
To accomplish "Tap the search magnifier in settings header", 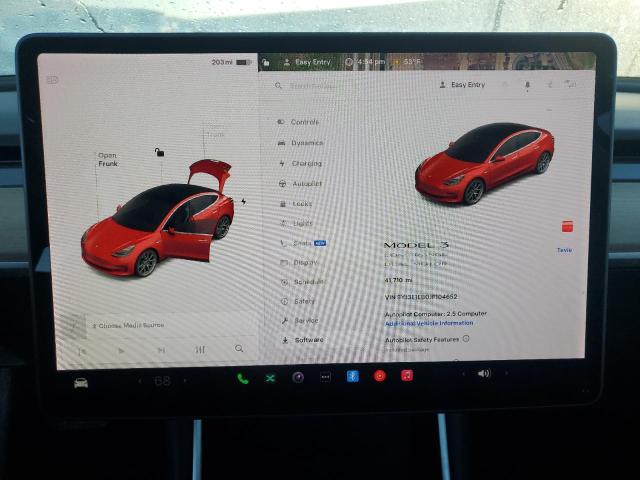I will pos(278,85).
